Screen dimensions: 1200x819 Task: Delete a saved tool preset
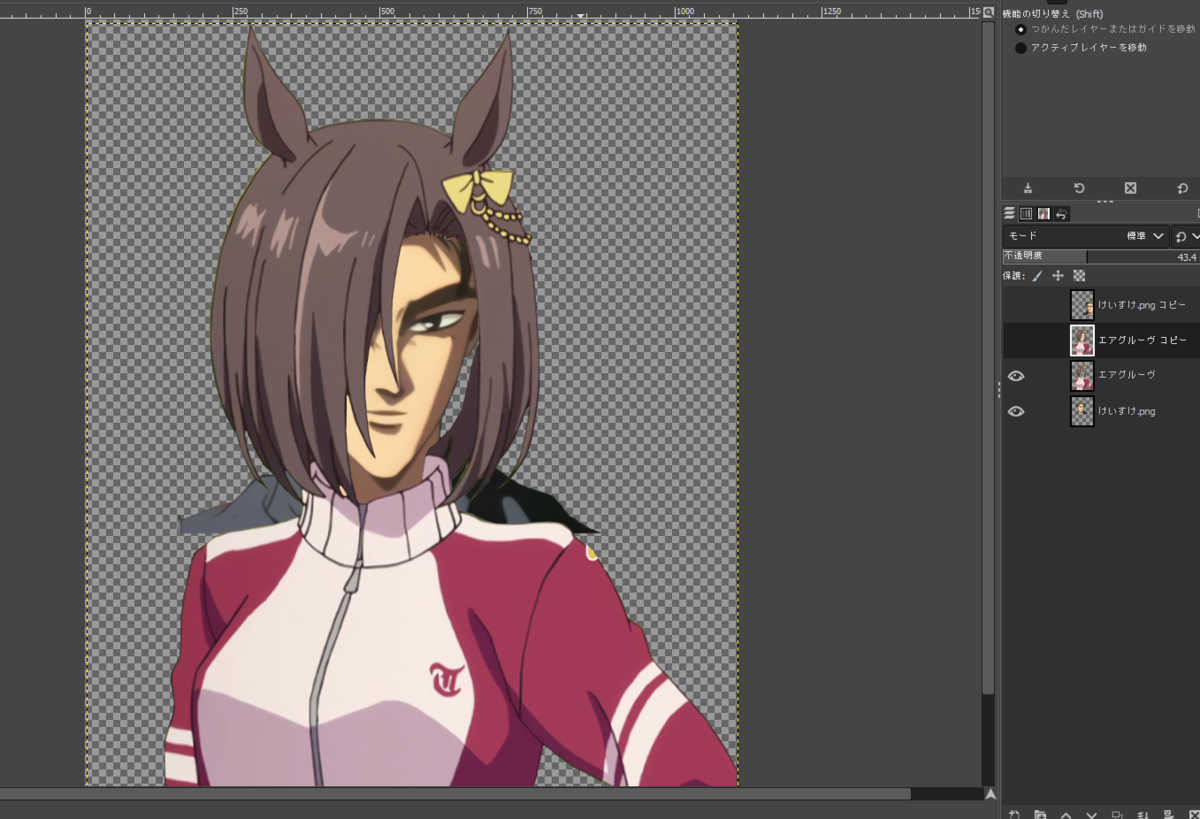(x=1130, y=188)
